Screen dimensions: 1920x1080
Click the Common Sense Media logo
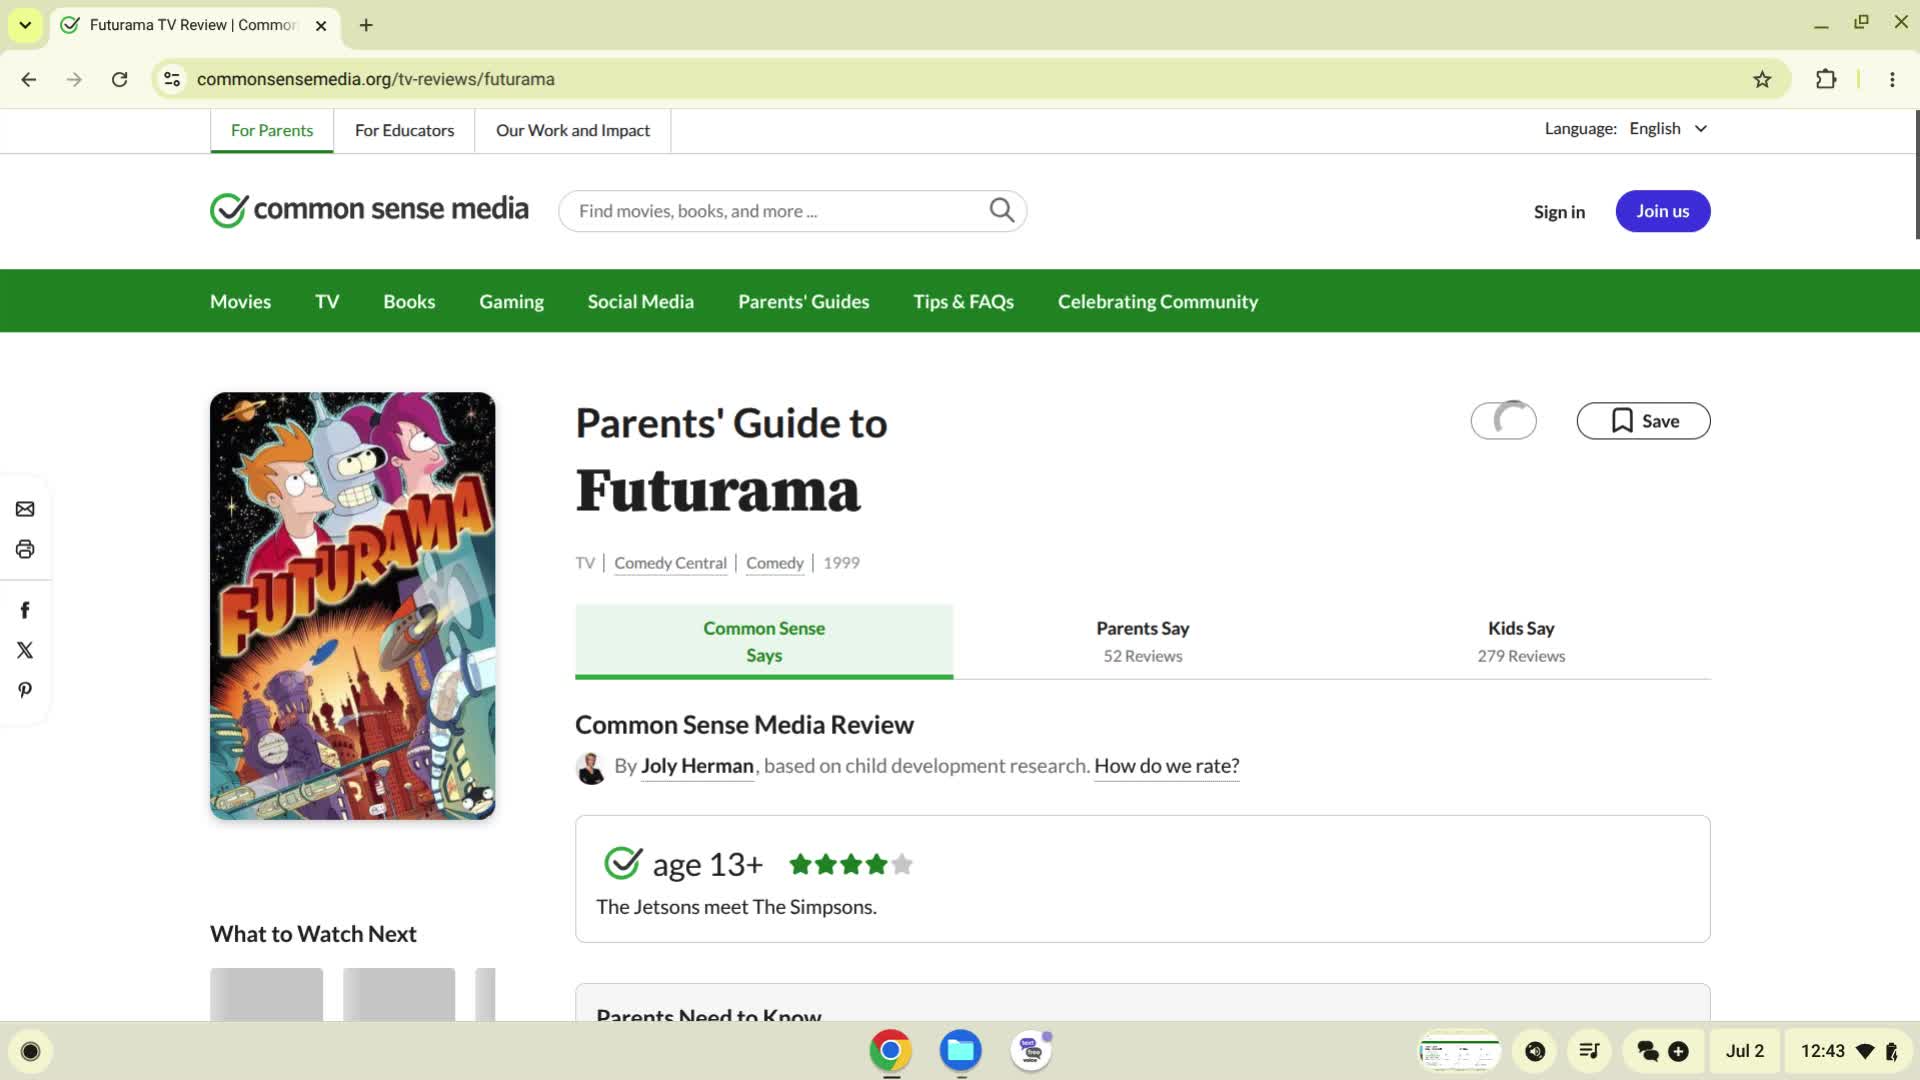(369, 210)
